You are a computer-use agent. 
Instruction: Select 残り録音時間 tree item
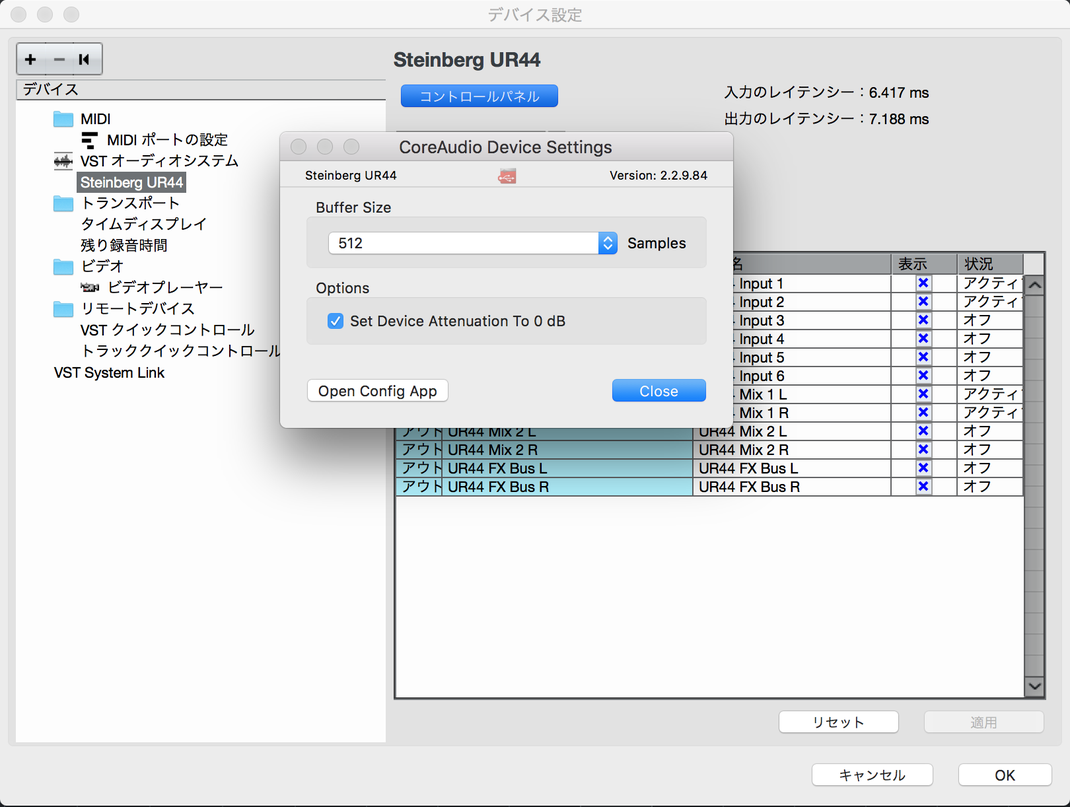124,245
